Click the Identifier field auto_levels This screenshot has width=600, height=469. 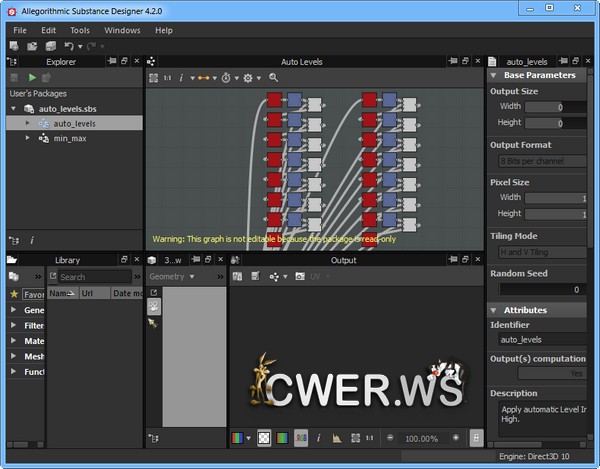[x=542, y=340]
